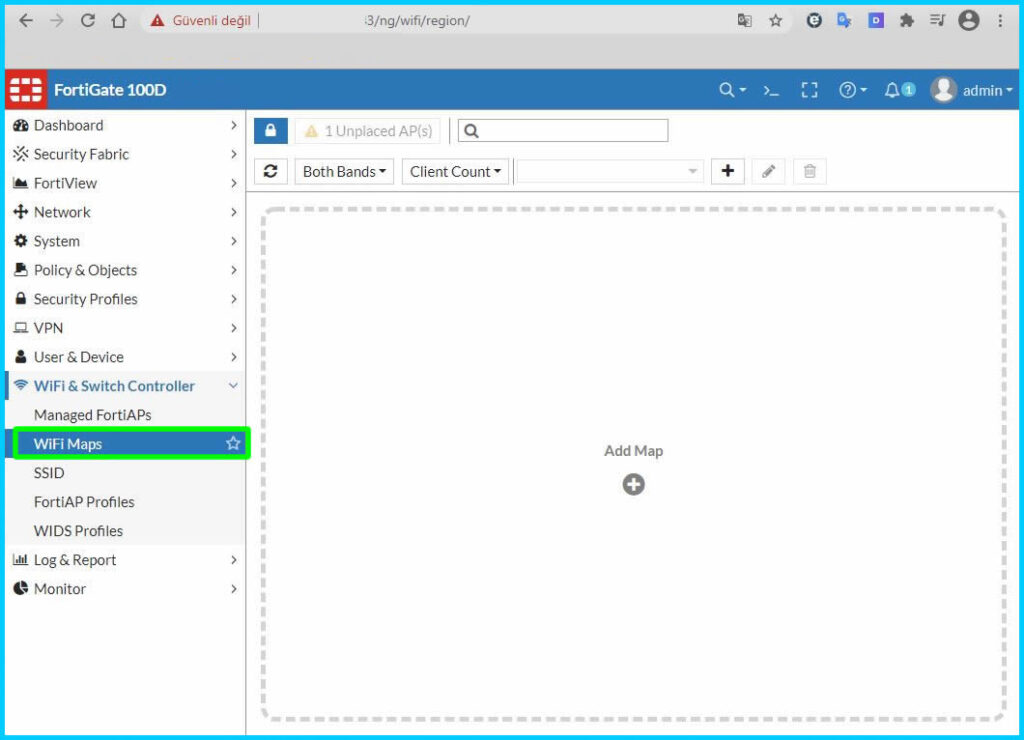The width and height of the screenshot is (1024, 740).
Task: Click the browser forward arrow
Action: (x=57, y=20)
